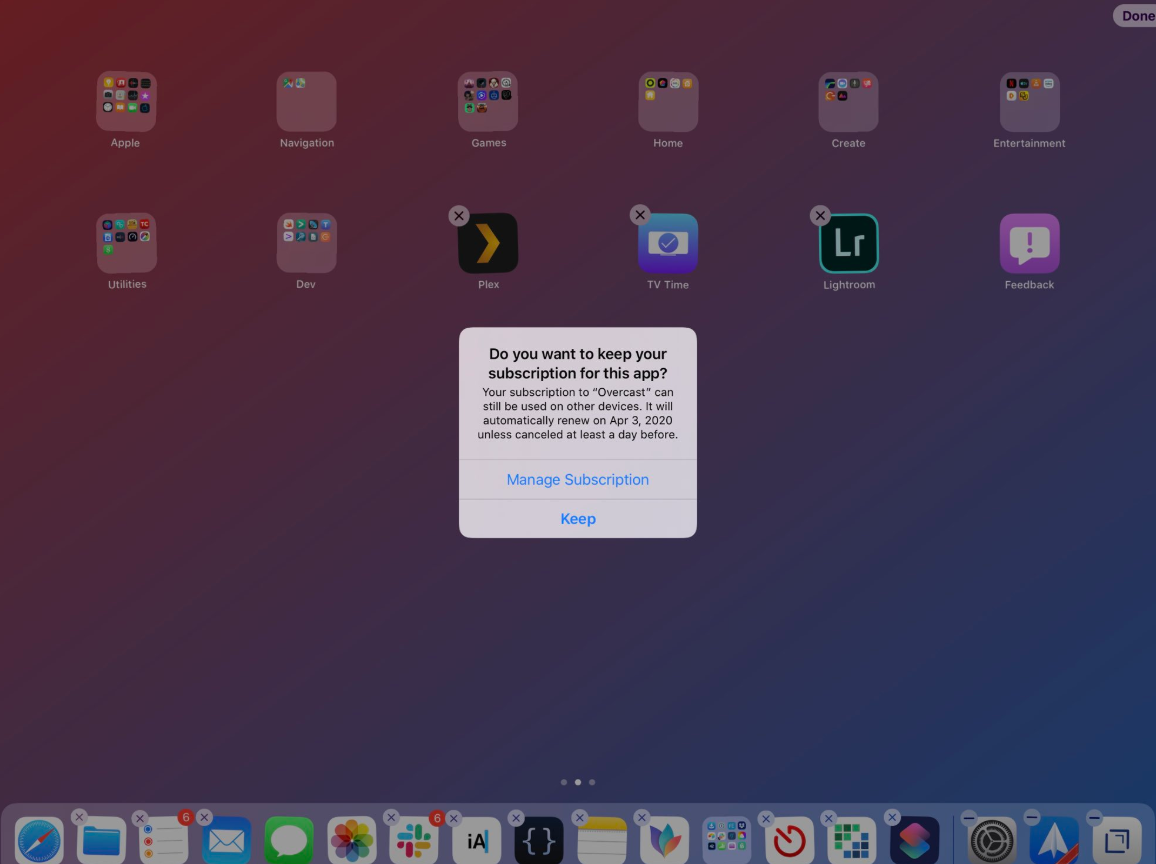Delete the green squares app via X badge
Viewport: 1156px width, 864px height.
click(x=829, y=818)
